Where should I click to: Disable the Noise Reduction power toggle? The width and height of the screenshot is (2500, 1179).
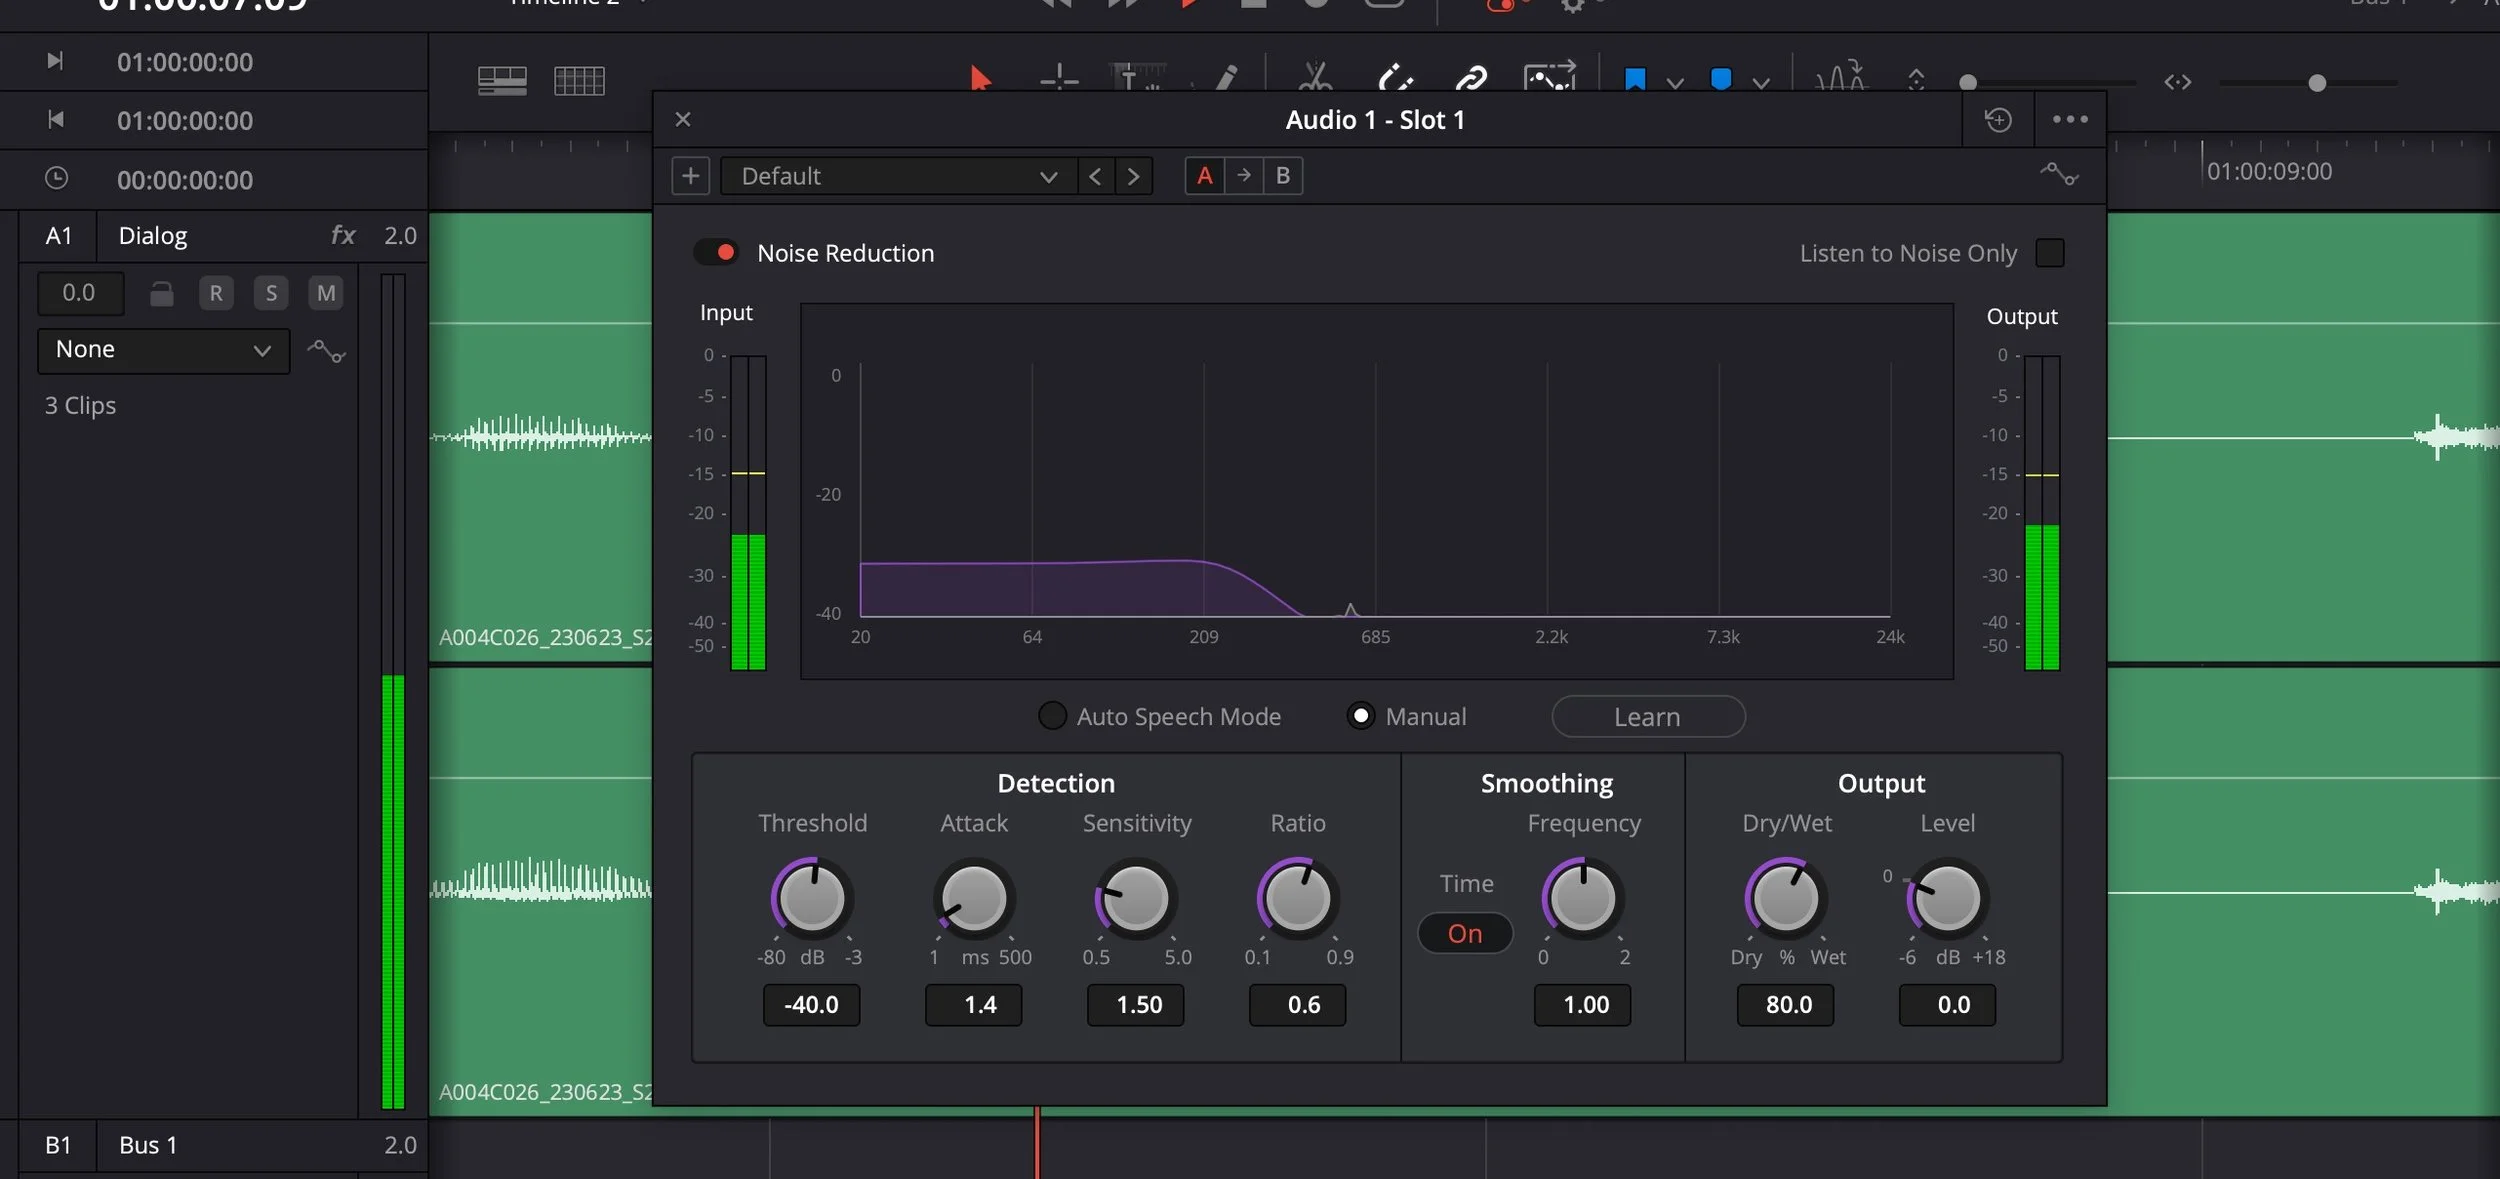716,252
